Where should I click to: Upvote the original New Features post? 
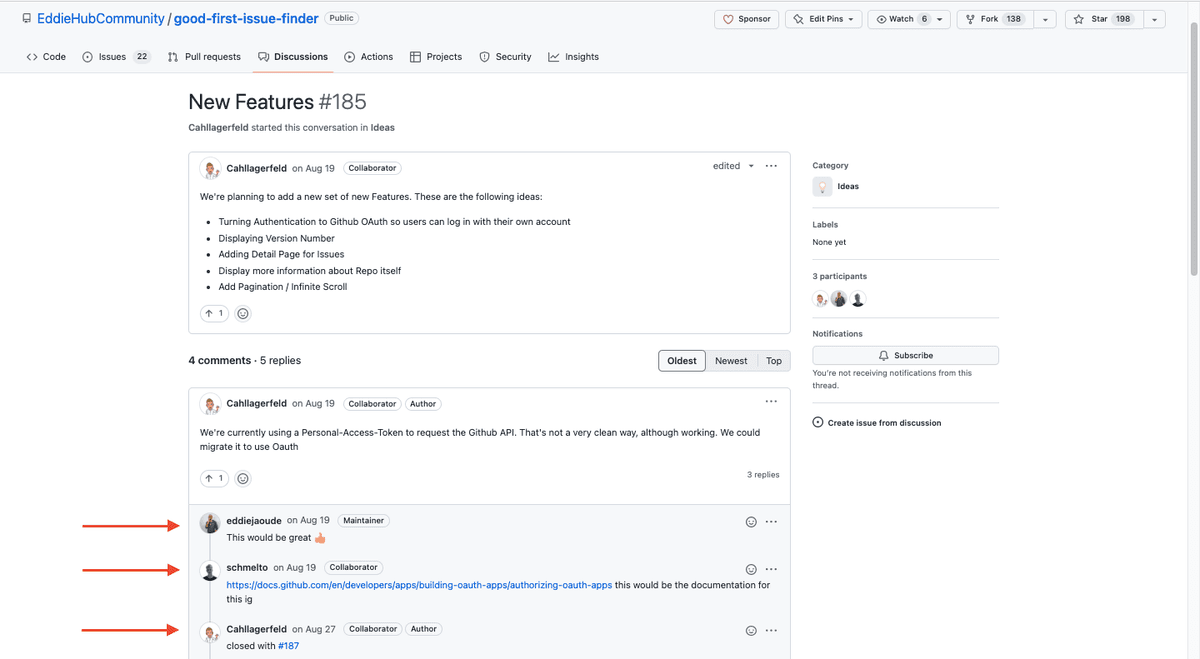214,314
